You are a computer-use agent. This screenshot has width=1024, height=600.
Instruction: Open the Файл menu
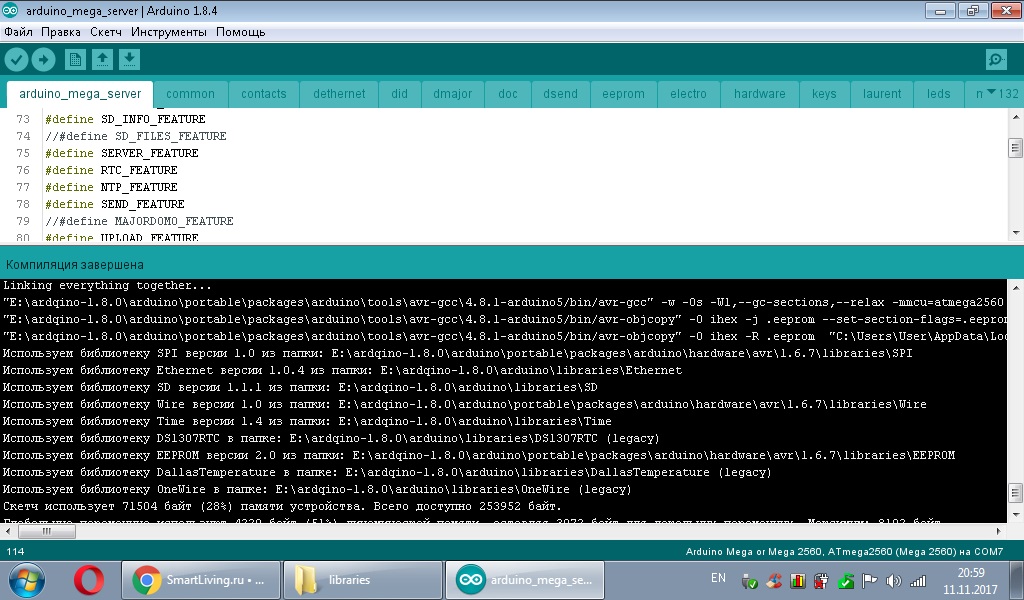pos(18,32)
